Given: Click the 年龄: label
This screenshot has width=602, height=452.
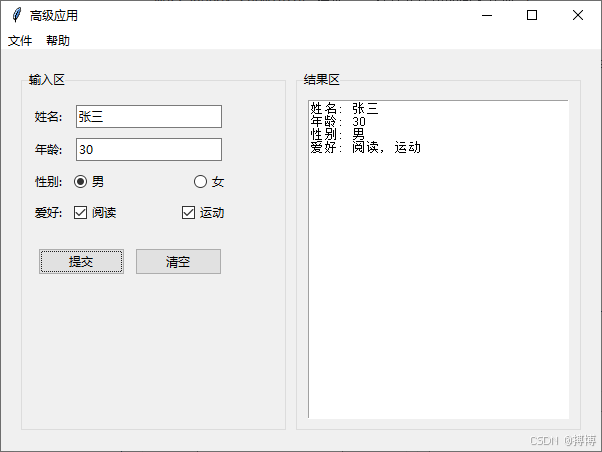Looking at the screenshot, I should click(48, 149).
